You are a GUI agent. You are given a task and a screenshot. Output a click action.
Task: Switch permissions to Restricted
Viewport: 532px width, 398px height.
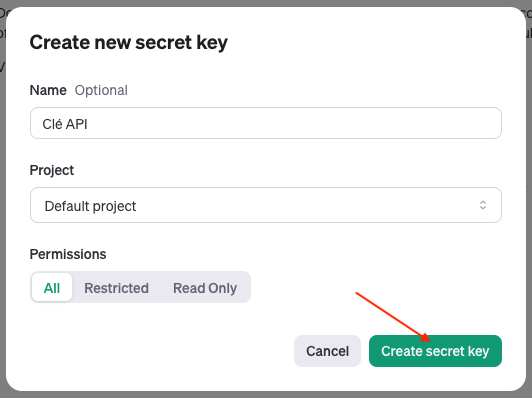pyautogui.click(x=116, y=288)
